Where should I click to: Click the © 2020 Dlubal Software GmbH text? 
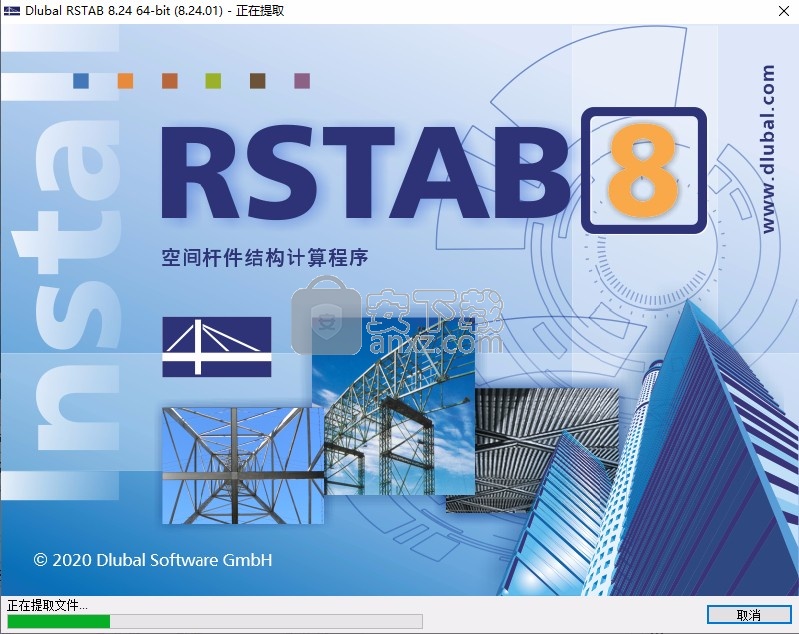[x=153, y=560]
